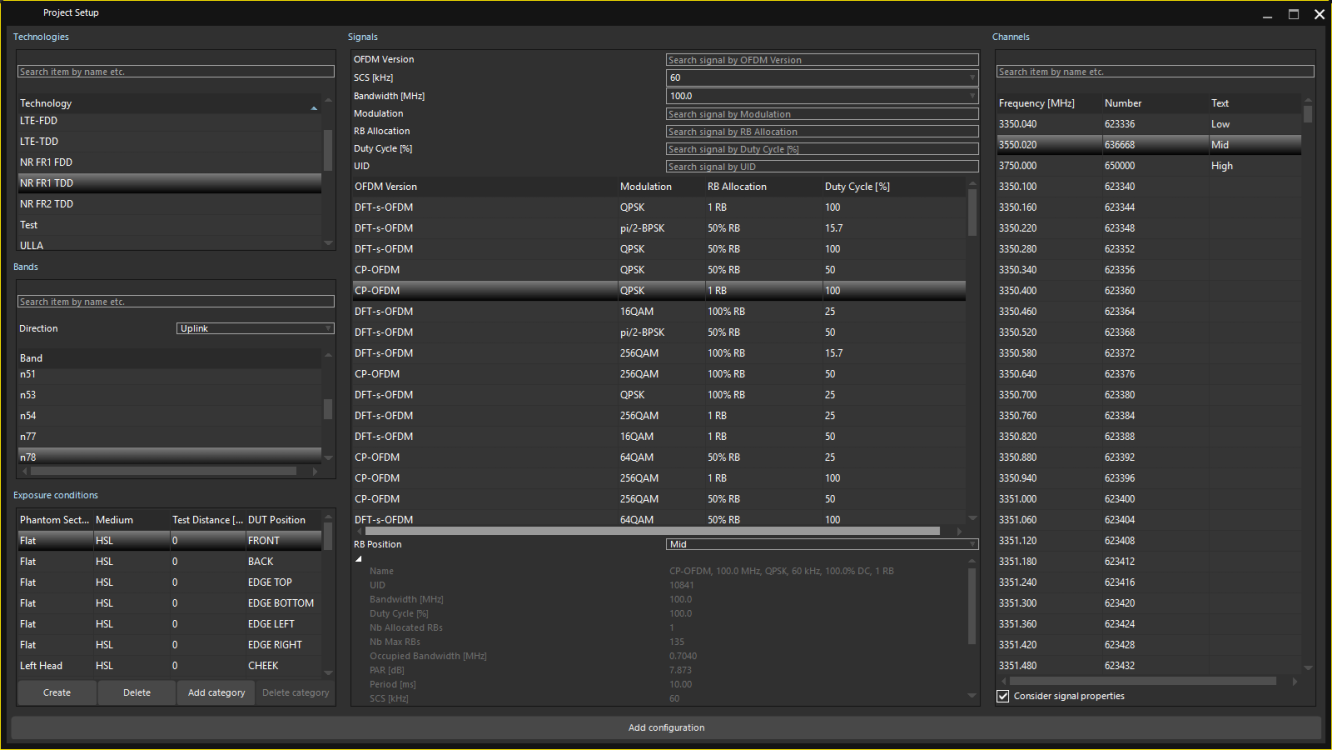Image resolution: width=1332 pixels, height=750 pixels.
Task: Click the Create button under Exposure conditions
Action: 56,692
